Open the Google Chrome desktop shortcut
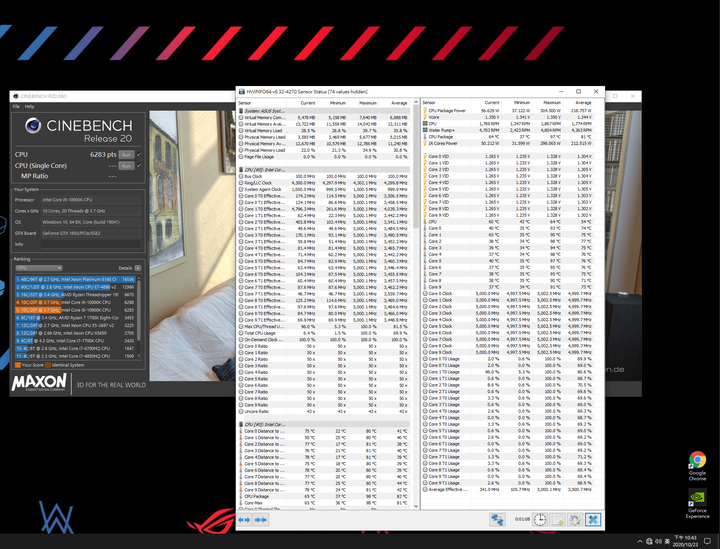 [697, 465]
